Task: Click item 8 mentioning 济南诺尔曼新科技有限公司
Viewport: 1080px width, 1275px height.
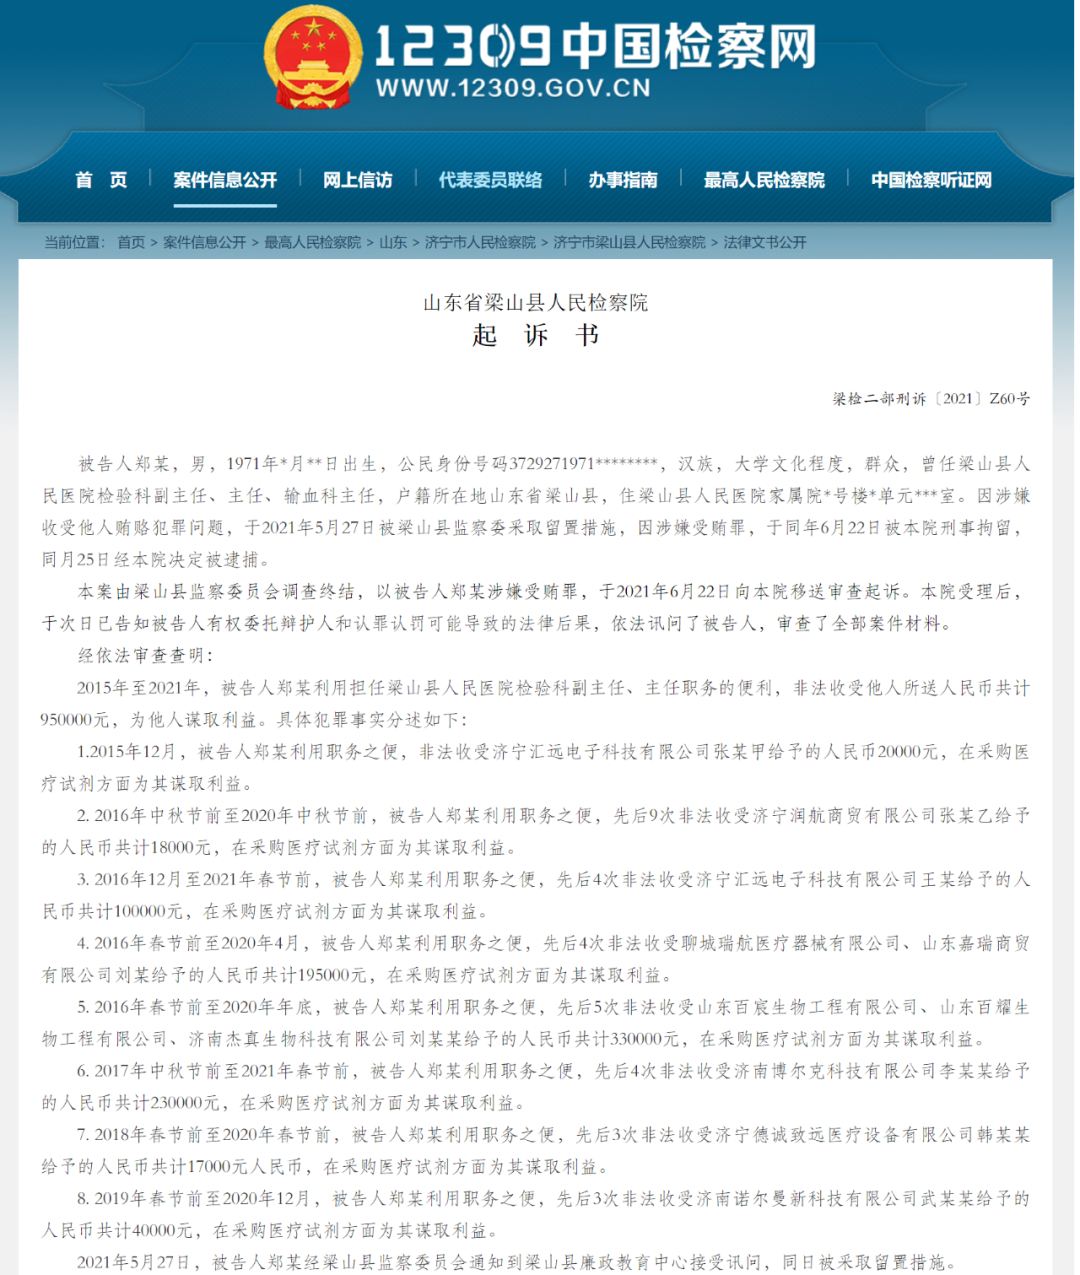Action: click(535, 1215)
